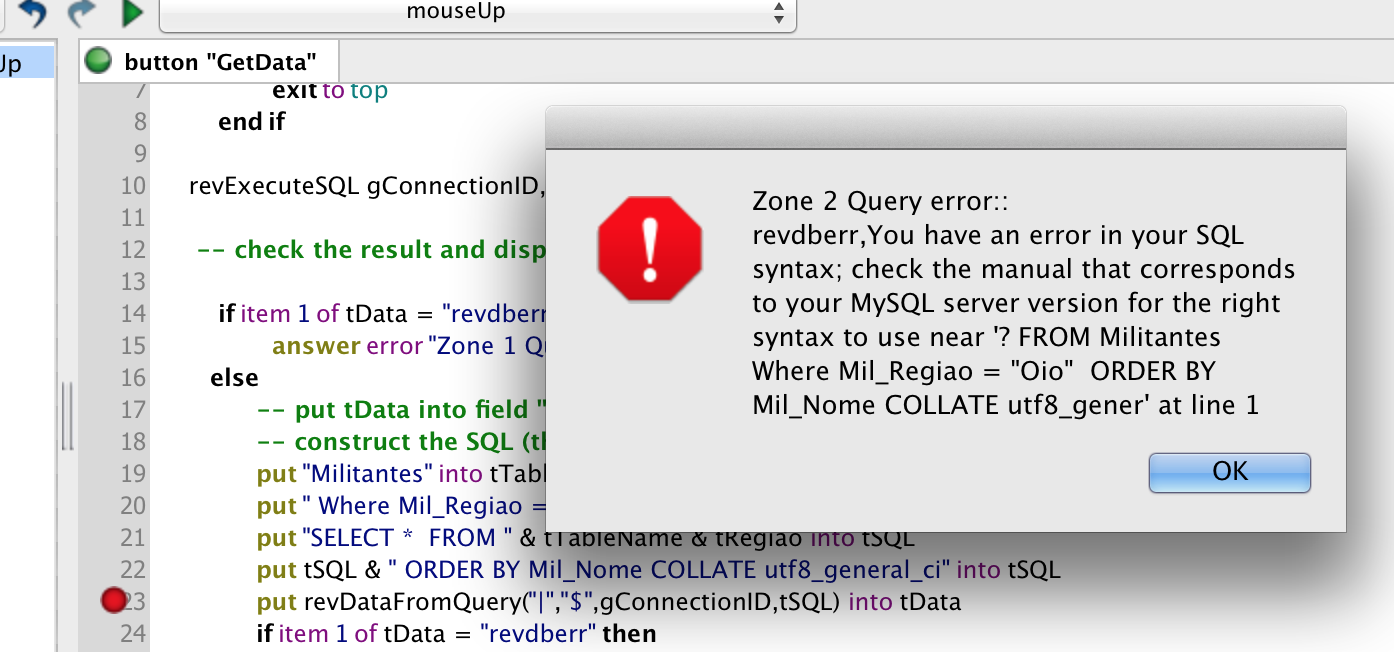Click the "end if" statement on line 8
This screenshot has width=1394, height=652.
tap(251, 122)
